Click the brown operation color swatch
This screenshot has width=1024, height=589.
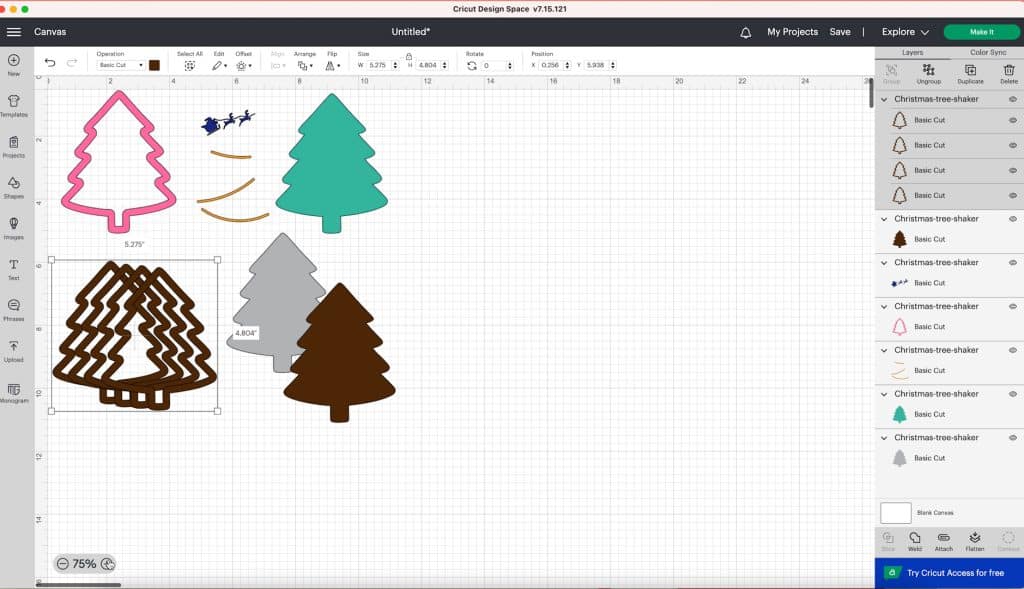pos(154,65)
